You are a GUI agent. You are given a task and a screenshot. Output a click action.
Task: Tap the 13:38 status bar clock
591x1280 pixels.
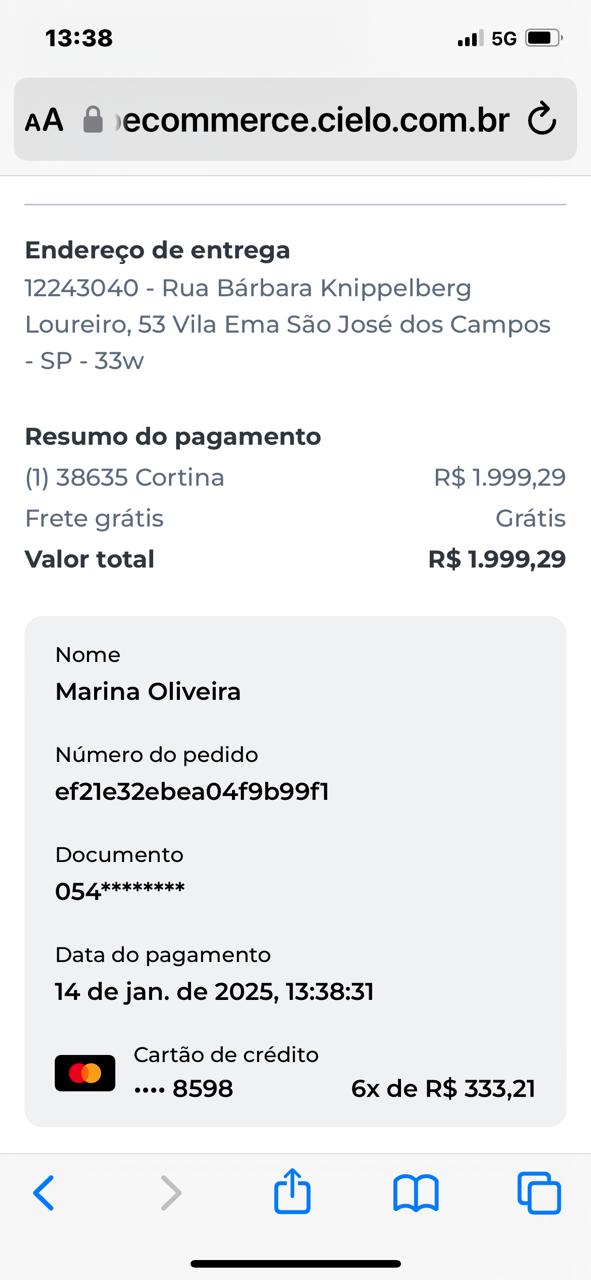(x=79, y=38)
